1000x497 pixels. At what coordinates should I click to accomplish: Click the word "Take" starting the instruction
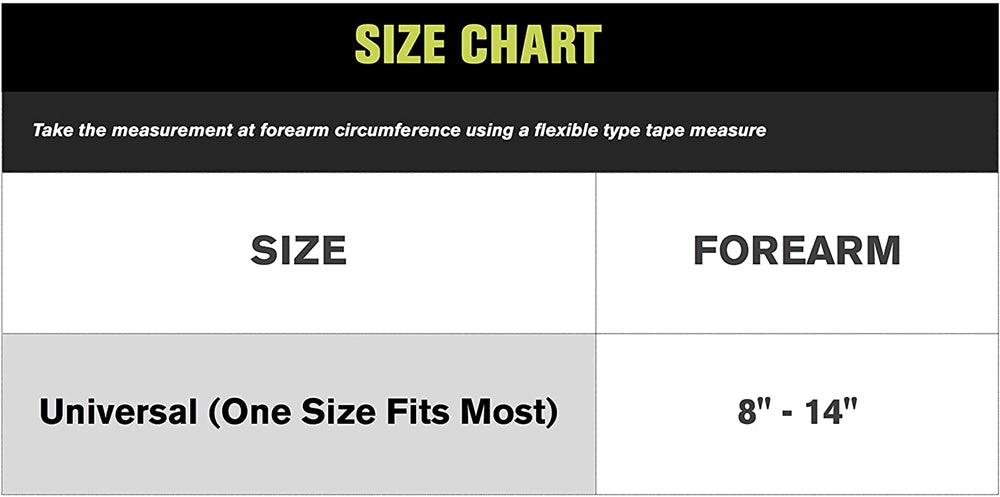pyautogui.click(x=51, y=130)
